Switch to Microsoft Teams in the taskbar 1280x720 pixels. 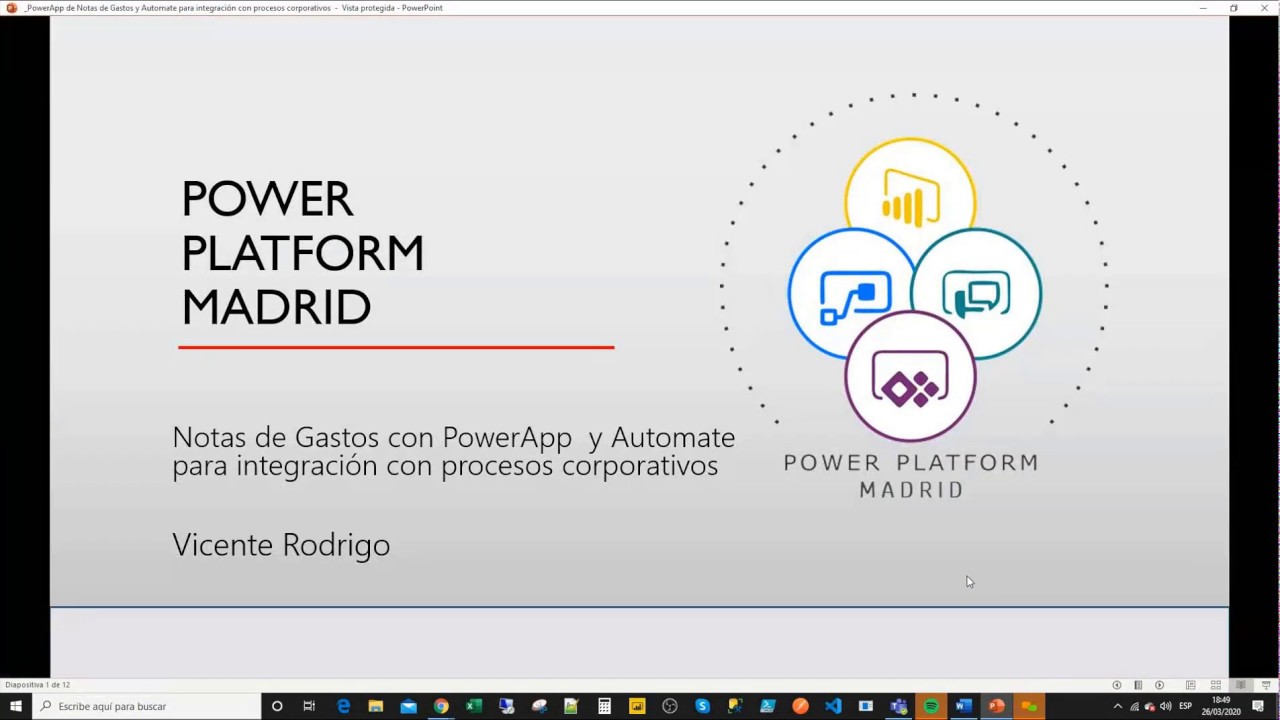[898, 706]
